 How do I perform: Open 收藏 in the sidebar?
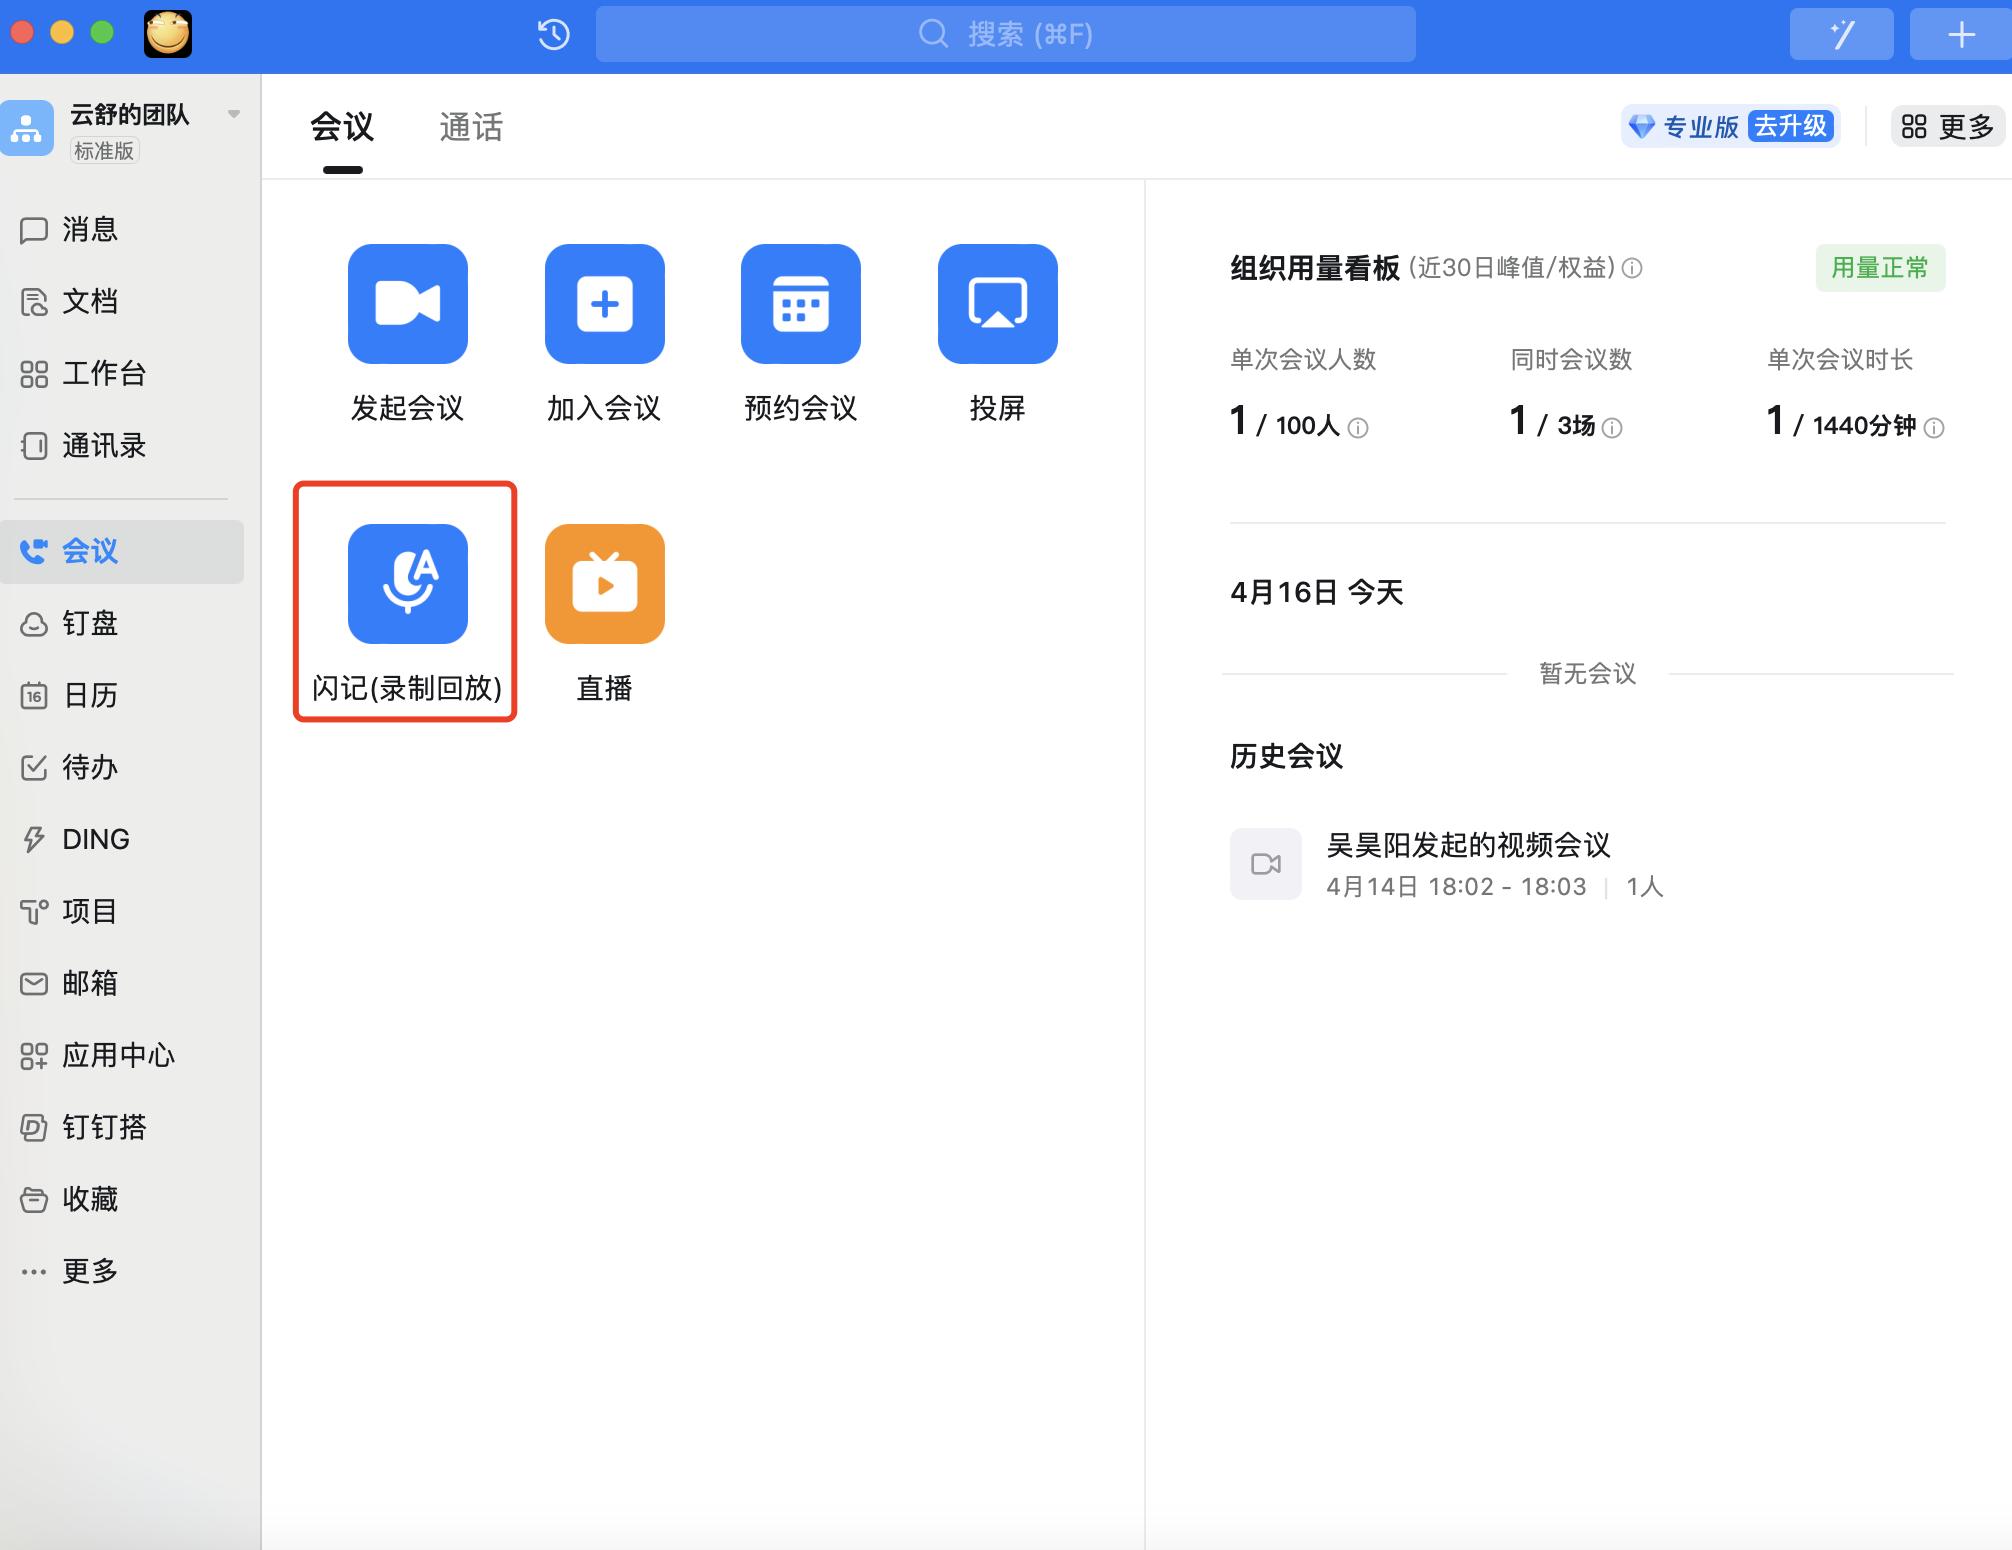coord(122,1200)
